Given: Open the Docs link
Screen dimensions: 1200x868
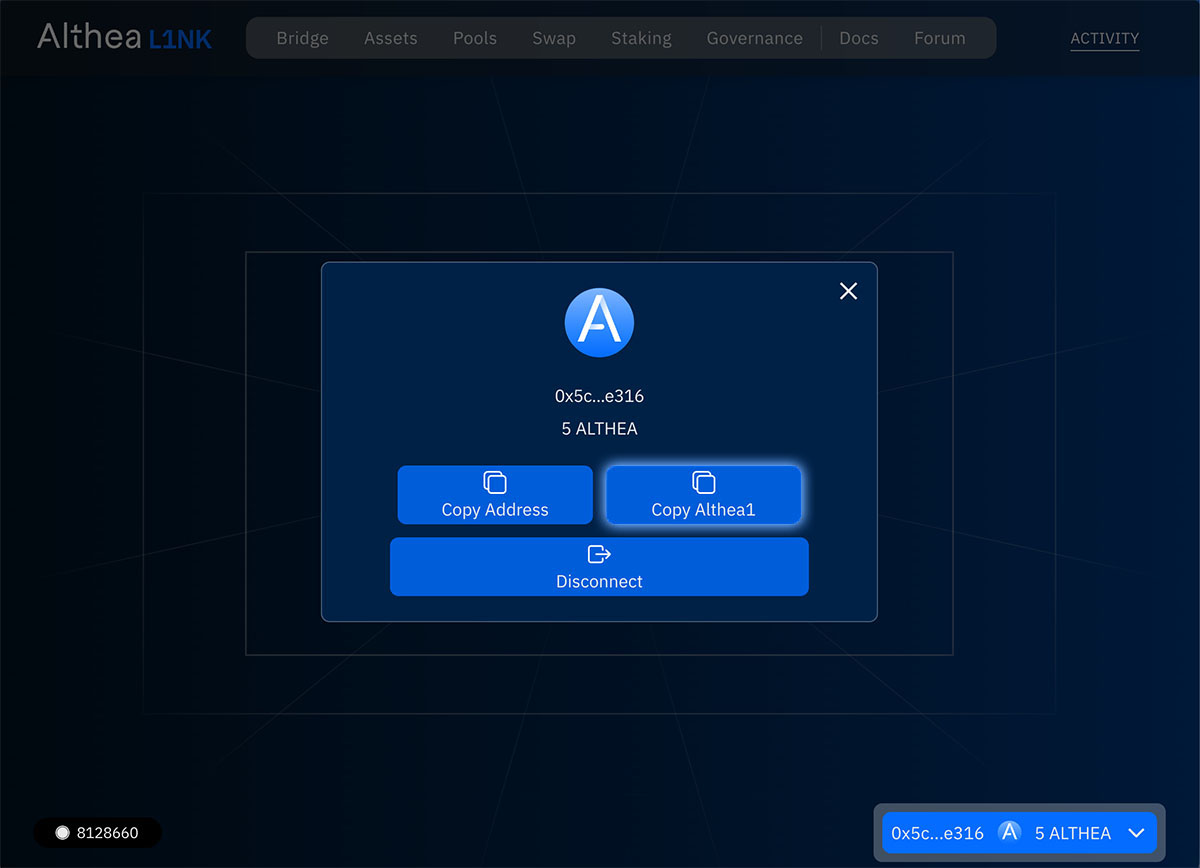Looking at the screenshot, I should [x=858, y=38].
